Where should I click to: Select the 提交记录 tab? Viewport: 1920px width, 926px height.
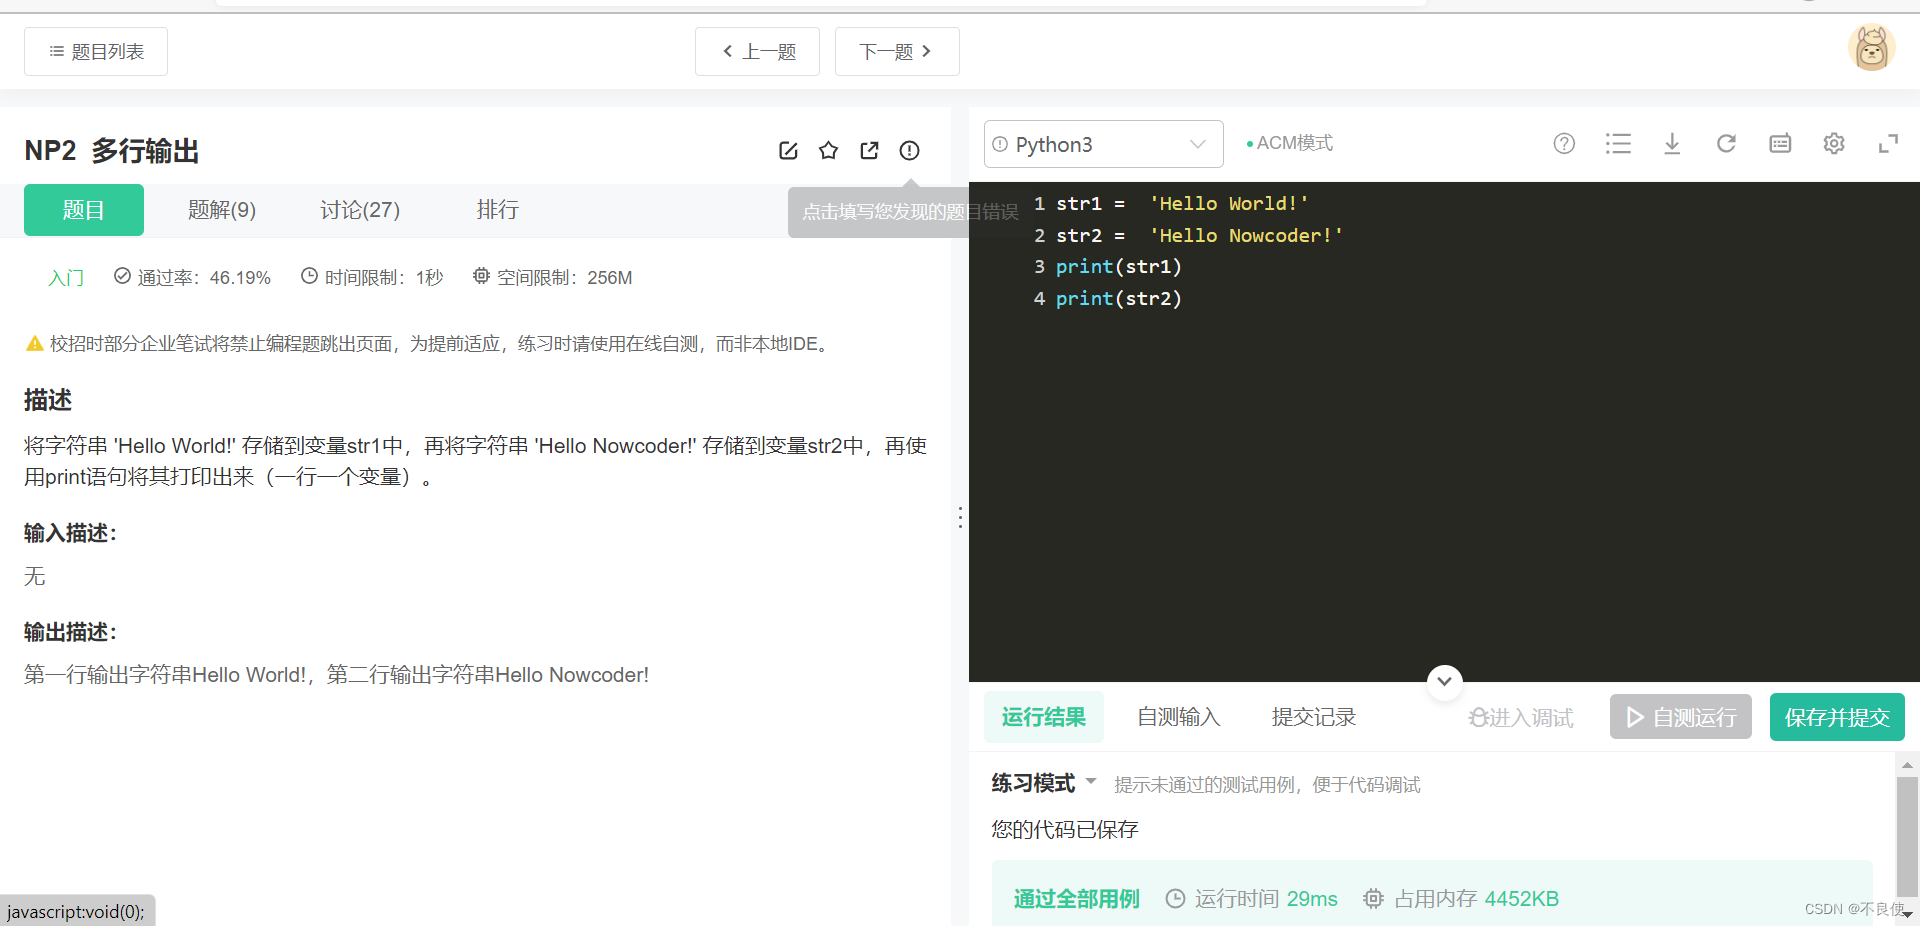(1314, 717)
